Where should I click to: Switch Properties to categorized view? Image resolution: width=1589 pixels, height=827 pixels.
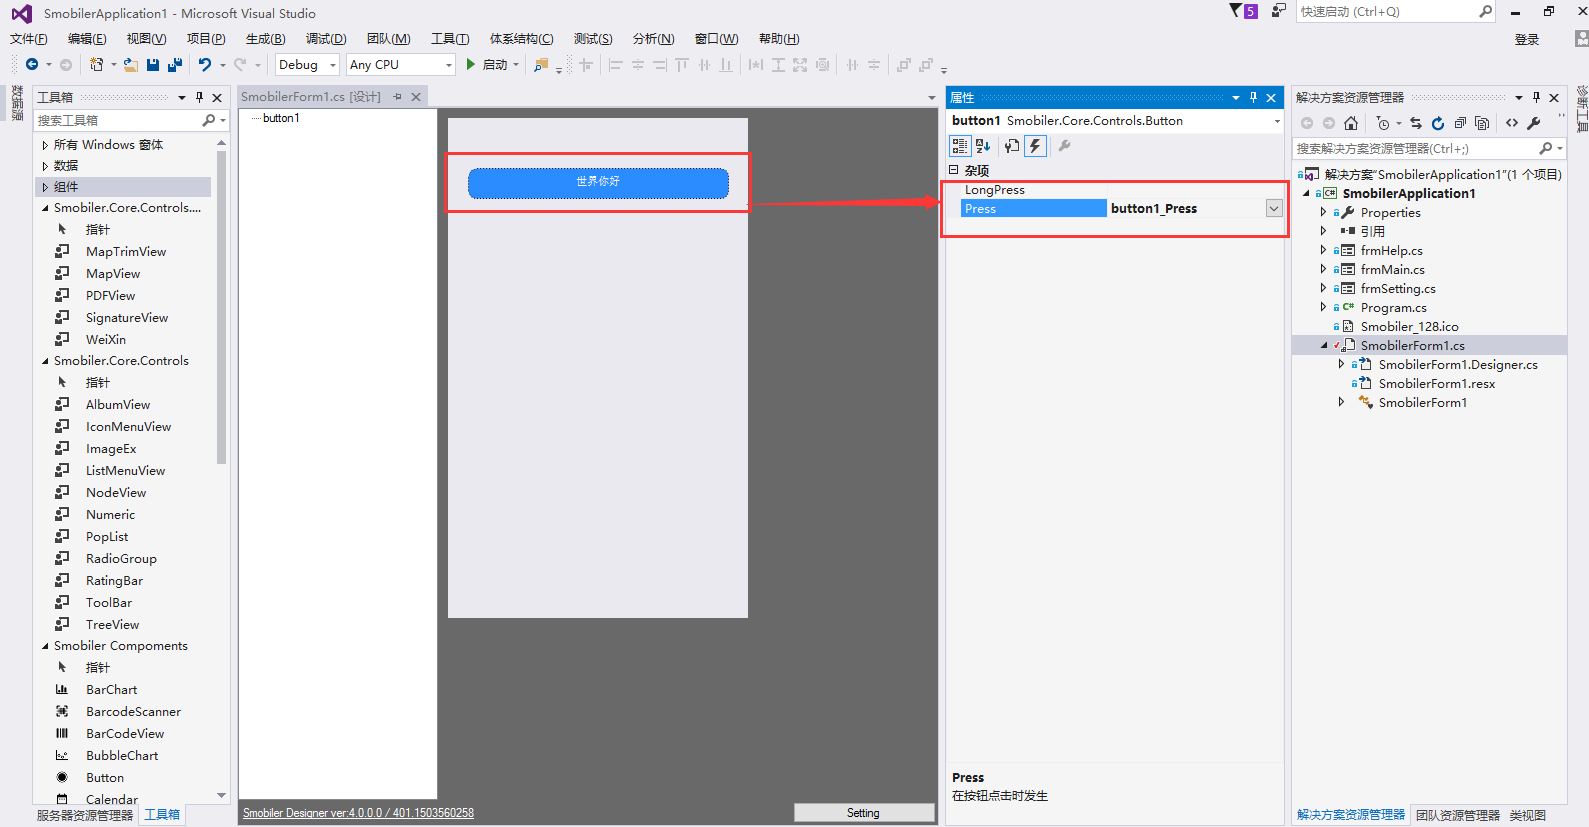pyautogui.click(x=960, y=146)
